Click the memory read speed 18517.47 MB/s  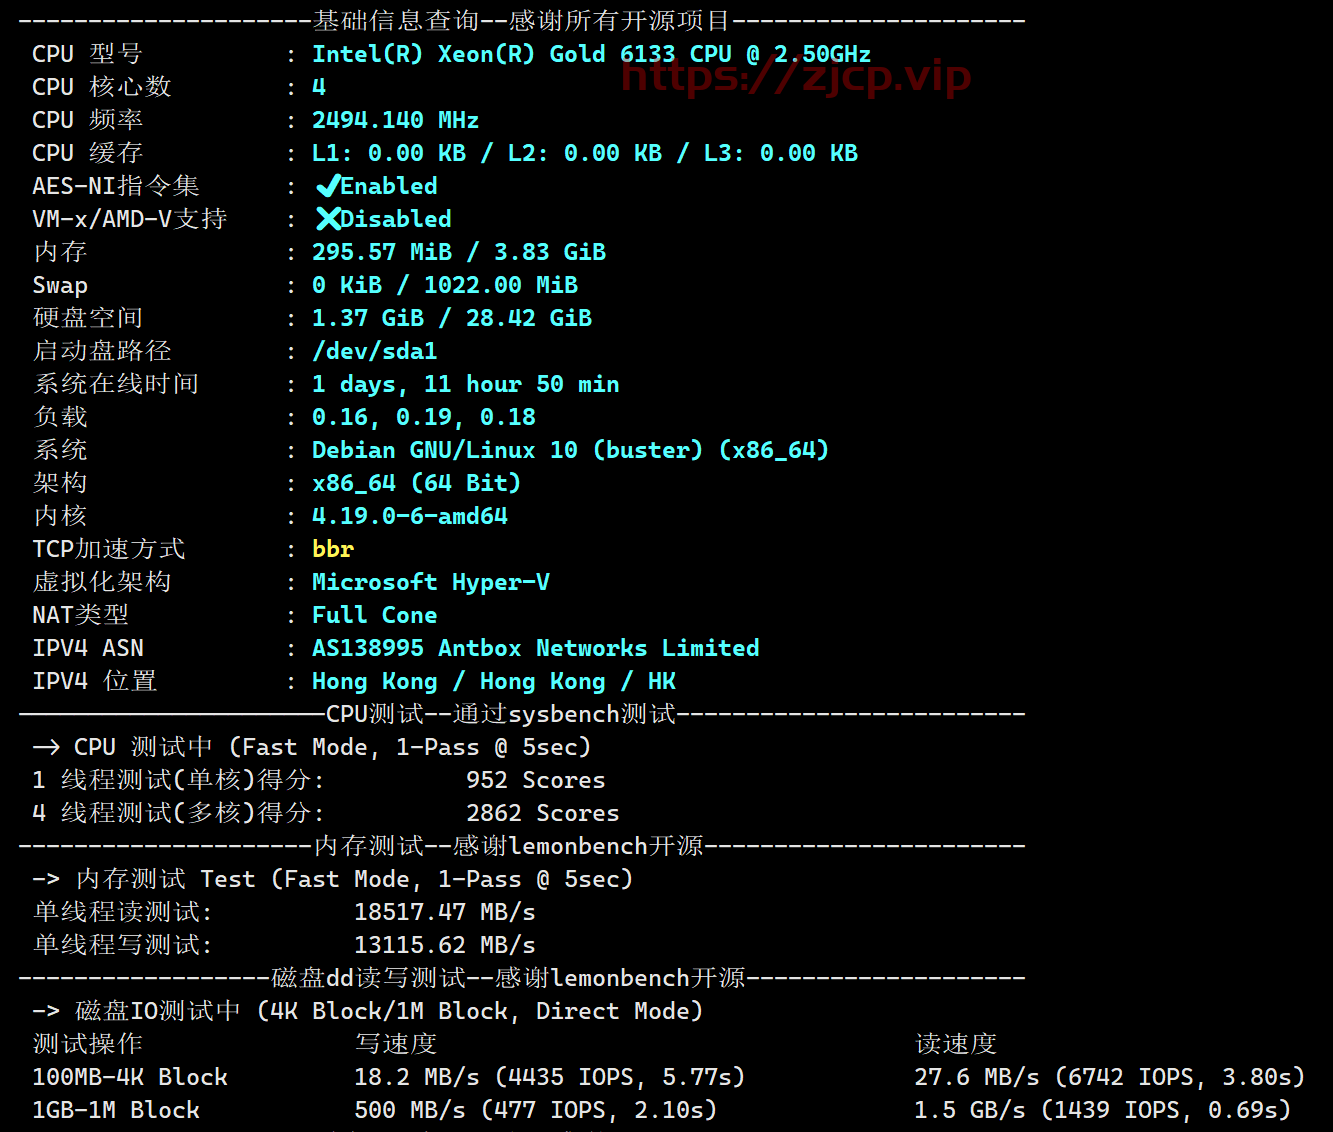(445, 912)
